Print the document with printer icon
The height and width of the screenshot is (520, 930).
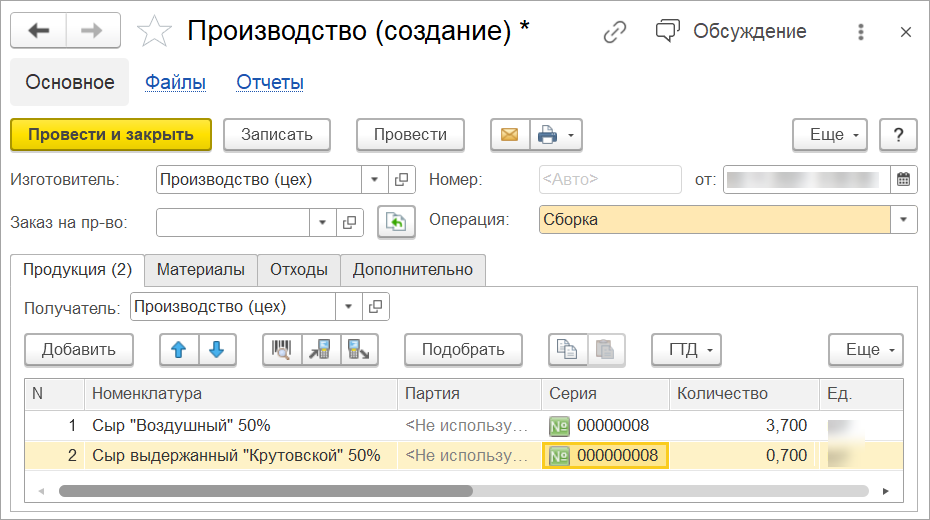pyautogui.click(x=547, y=135)
